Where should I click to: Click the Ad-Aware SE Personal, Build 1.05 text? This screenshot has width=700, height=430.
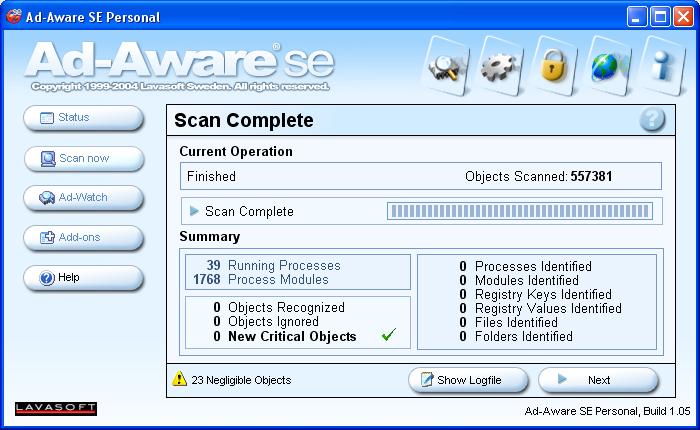click(608, 411)
